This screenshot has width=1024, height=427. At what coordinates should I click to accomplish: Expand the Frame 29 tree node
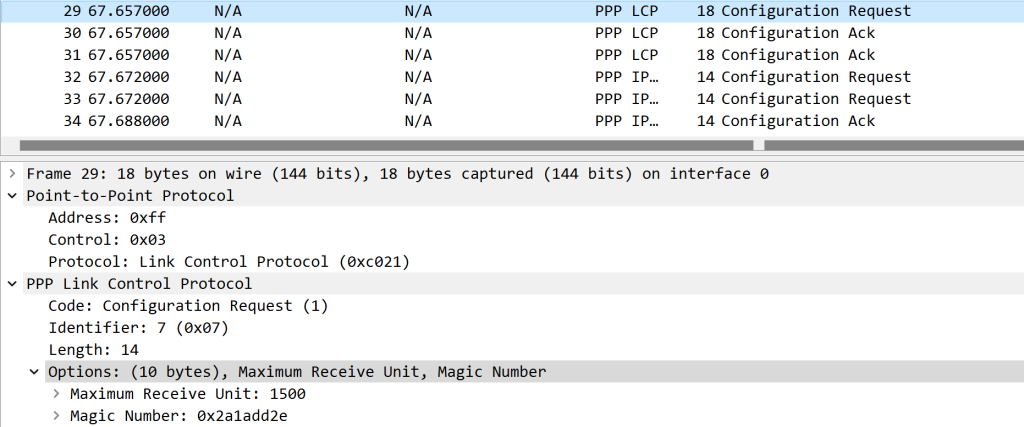click(x=12, y=174)
